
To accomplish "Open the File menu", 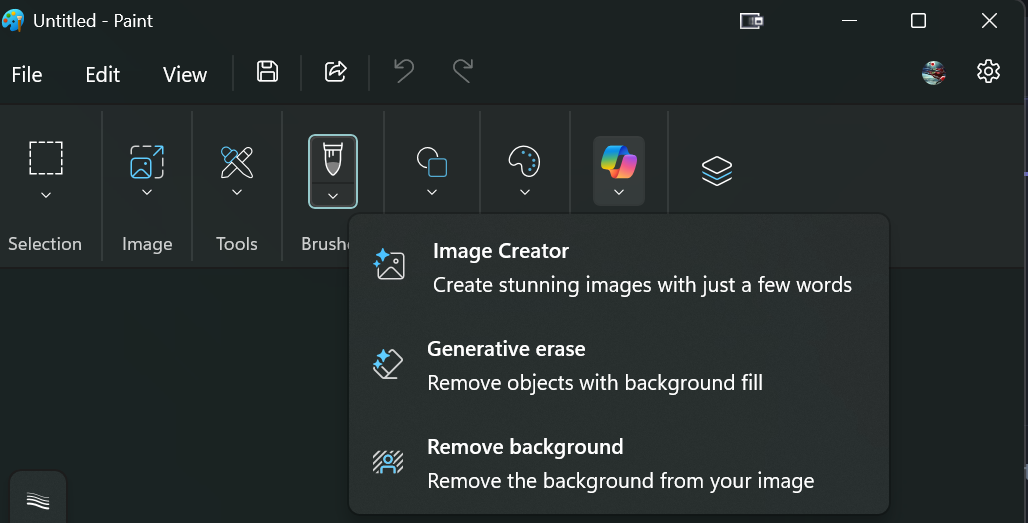I will pyautogui.click(x=27, y=75).
